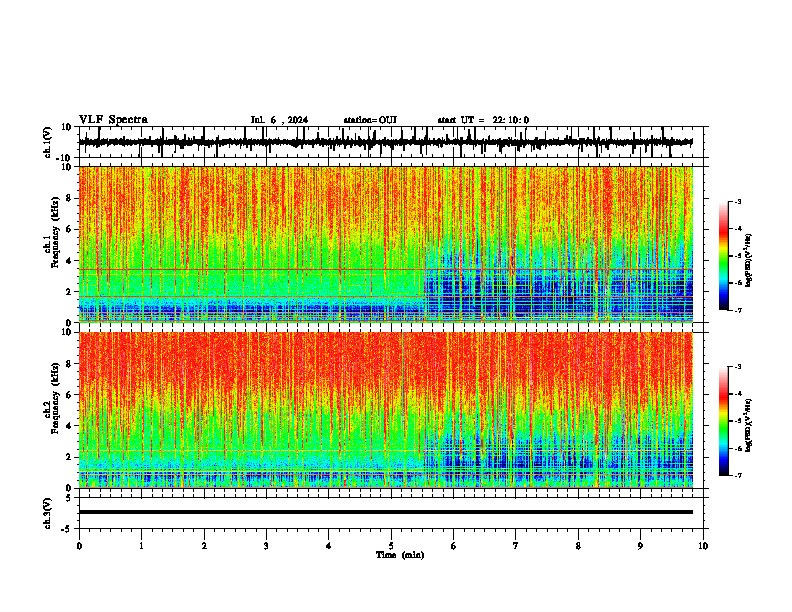Click the '6' tick on ch.1 frequency axis
The image size is (792, 612).
point(69,229)
